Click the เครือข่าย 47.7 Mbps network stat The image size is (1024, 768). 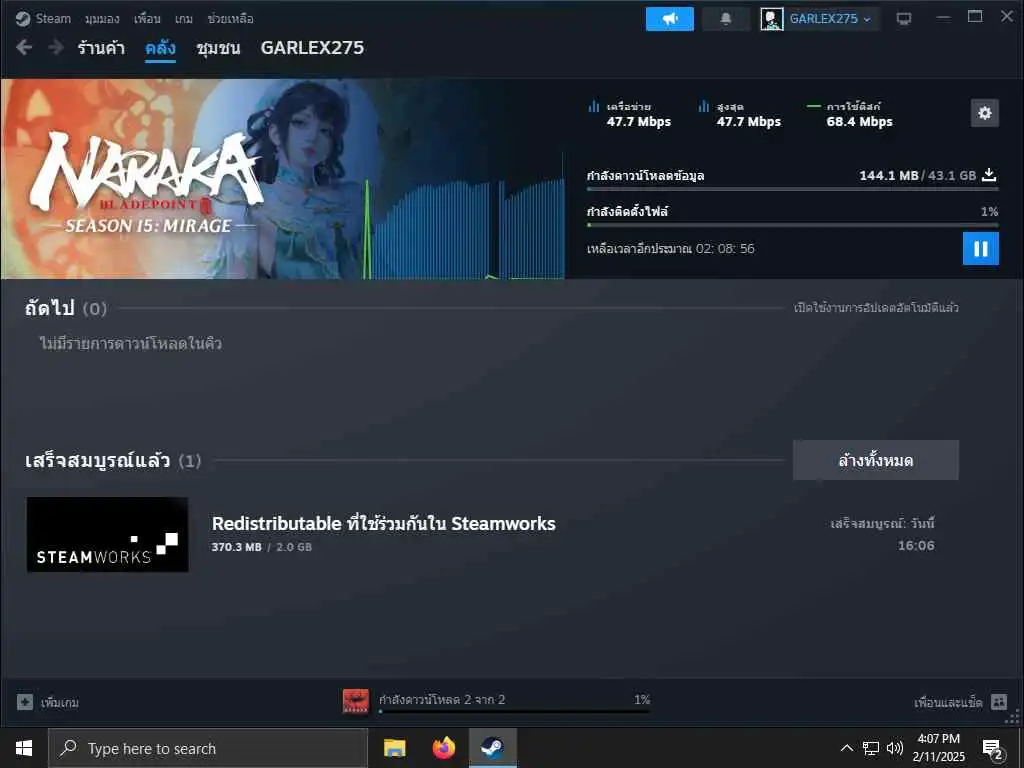(630, 114)
